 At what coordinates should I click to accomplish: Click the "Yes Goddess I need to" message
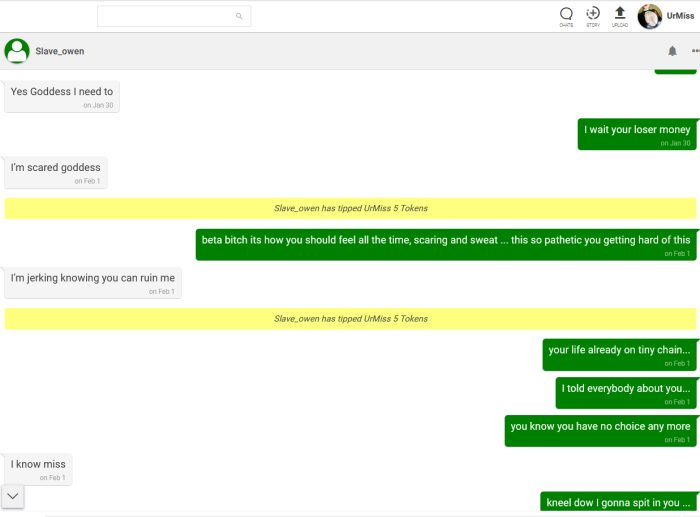pos(62,96)
